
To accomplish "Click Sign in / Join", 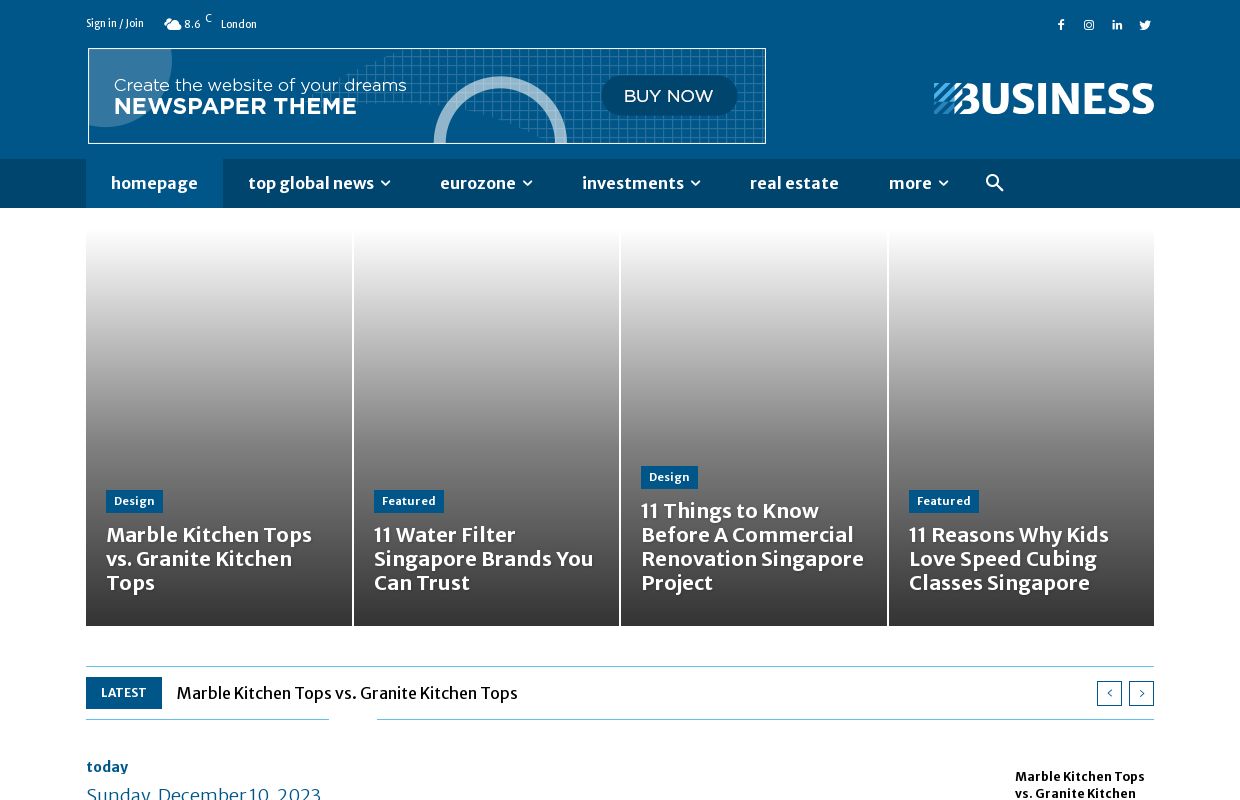I will point(114,23).
